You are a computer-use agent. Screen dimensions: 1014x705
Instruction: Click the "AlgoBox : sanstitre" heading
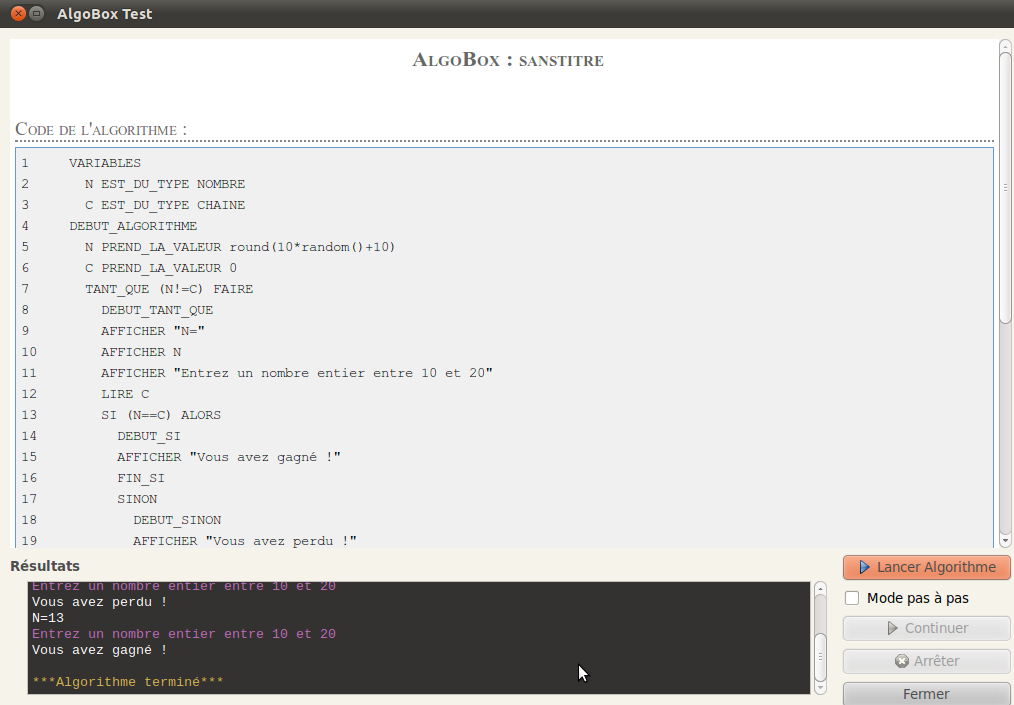(507, 61)
